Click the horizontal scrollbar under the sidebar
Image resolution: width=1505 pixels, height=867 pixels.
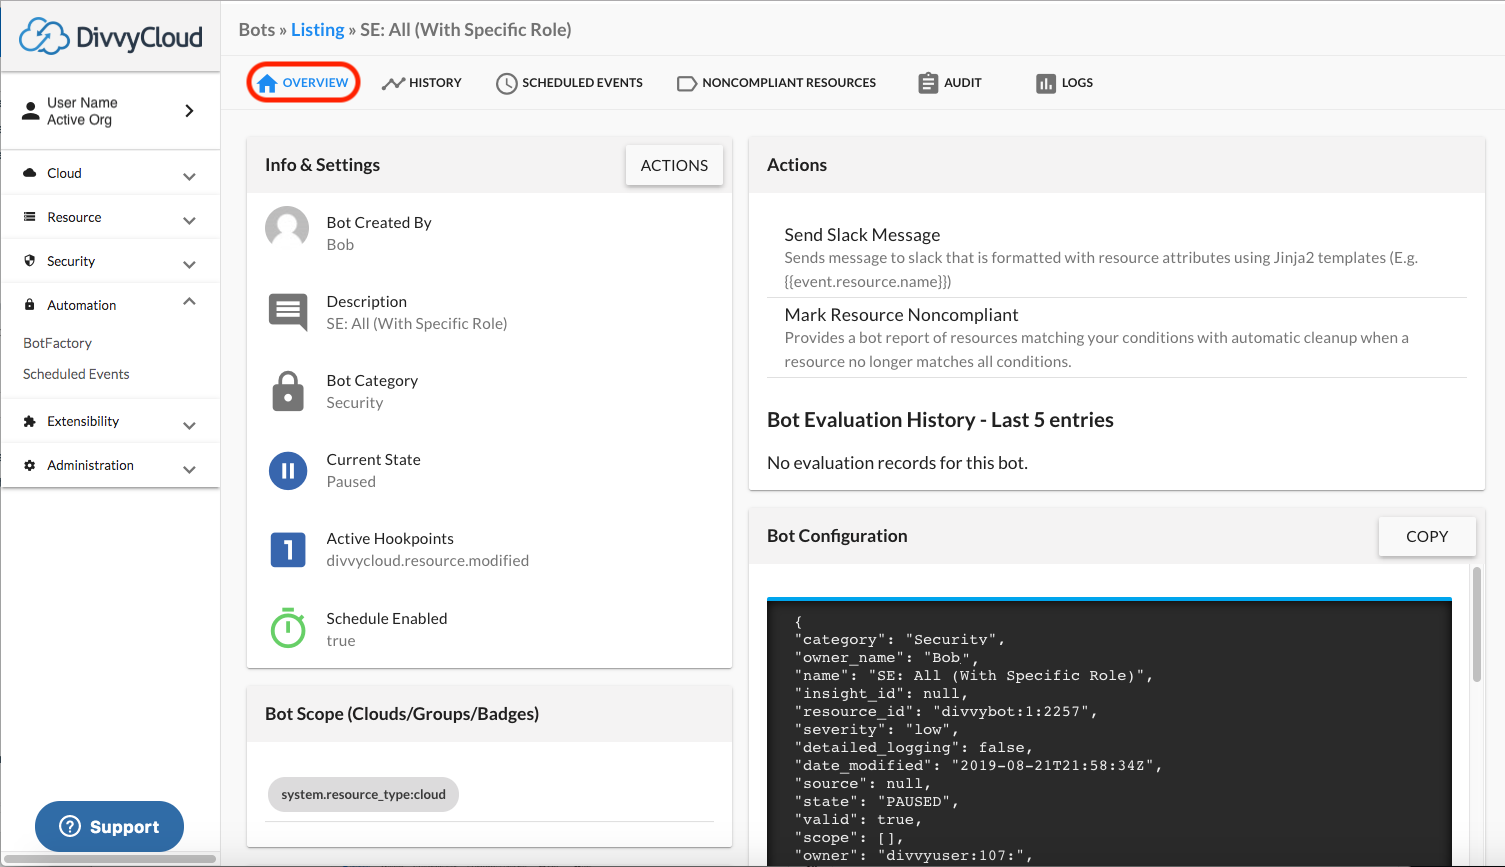[110, 858]
